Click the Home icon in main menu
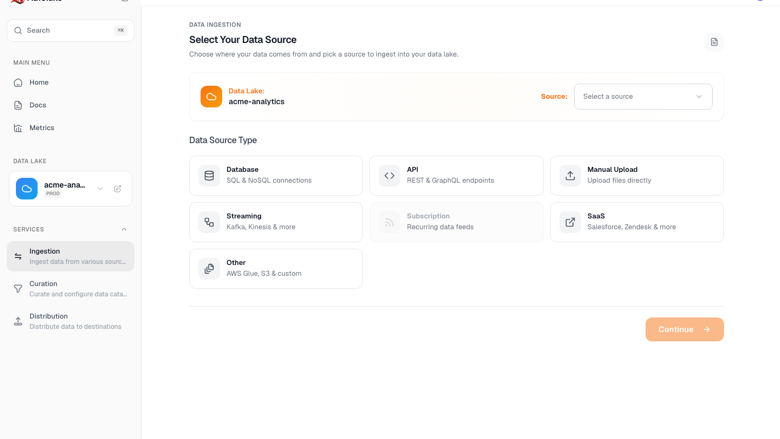This screenshot has height=439, width=780. click(x=18, y=83)
